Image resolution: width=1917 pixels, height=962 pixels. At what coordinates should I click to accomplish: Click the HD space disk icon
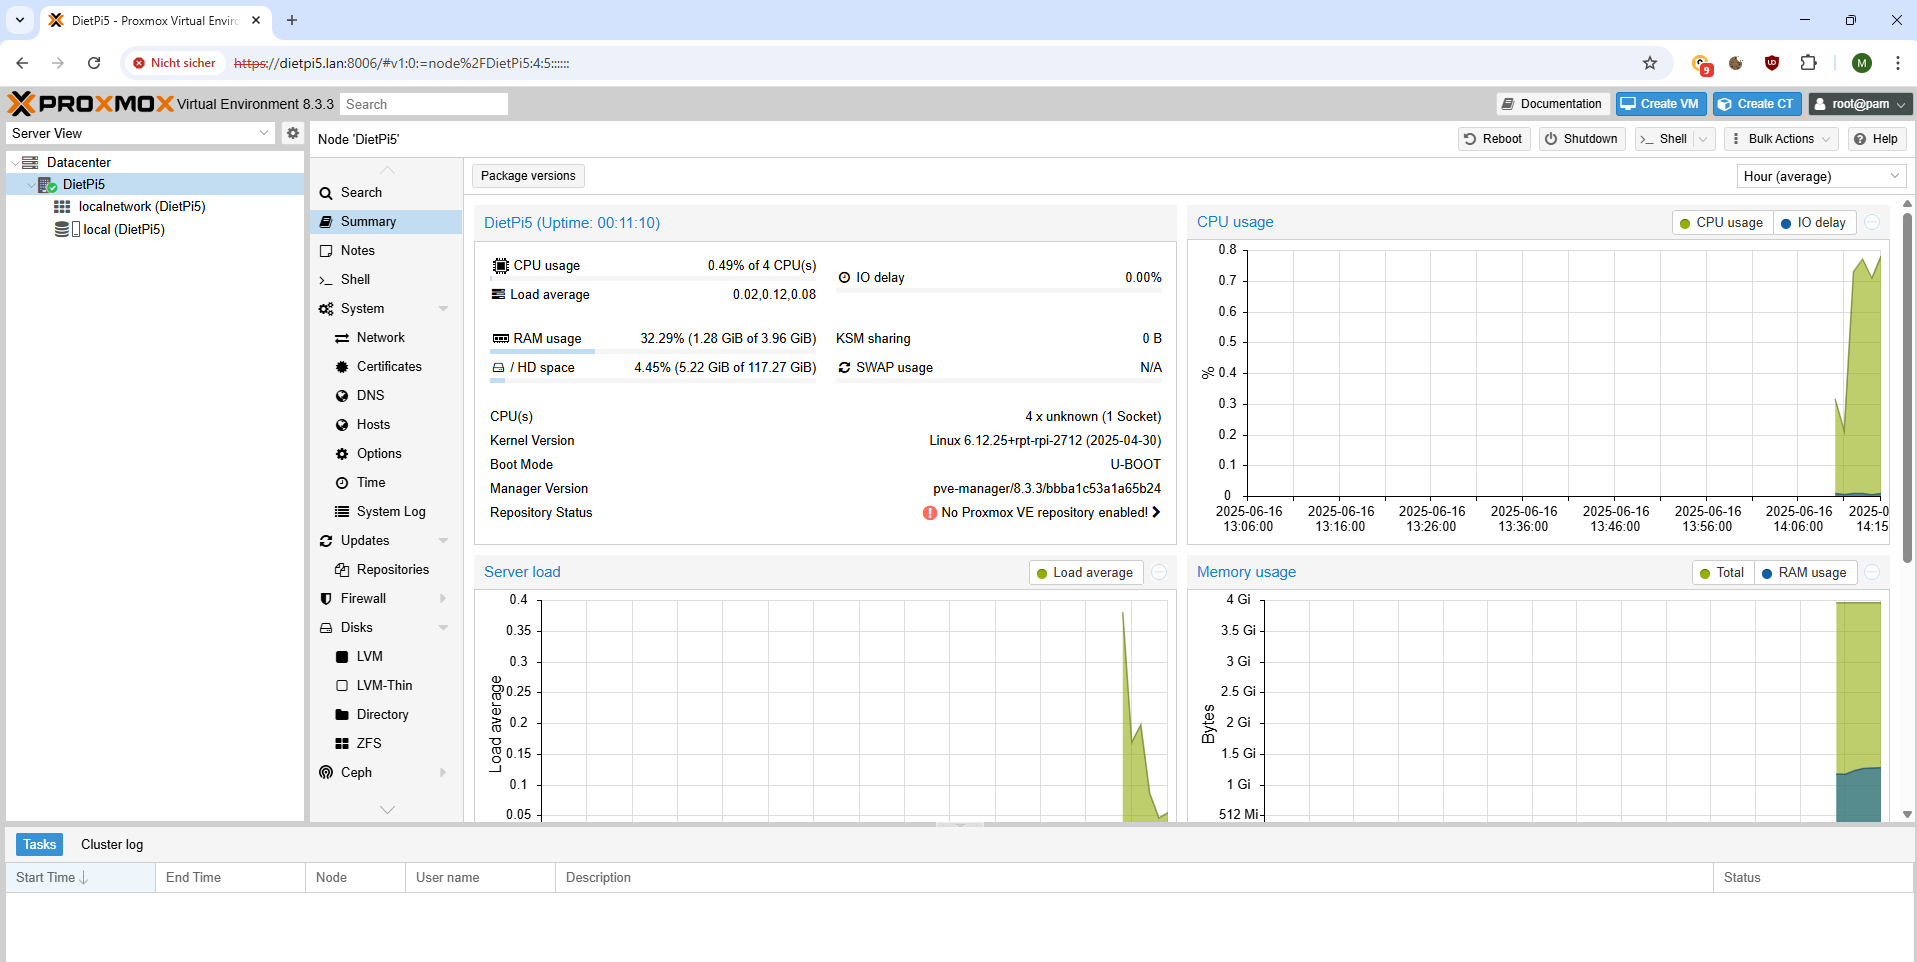tap(498, 367)
